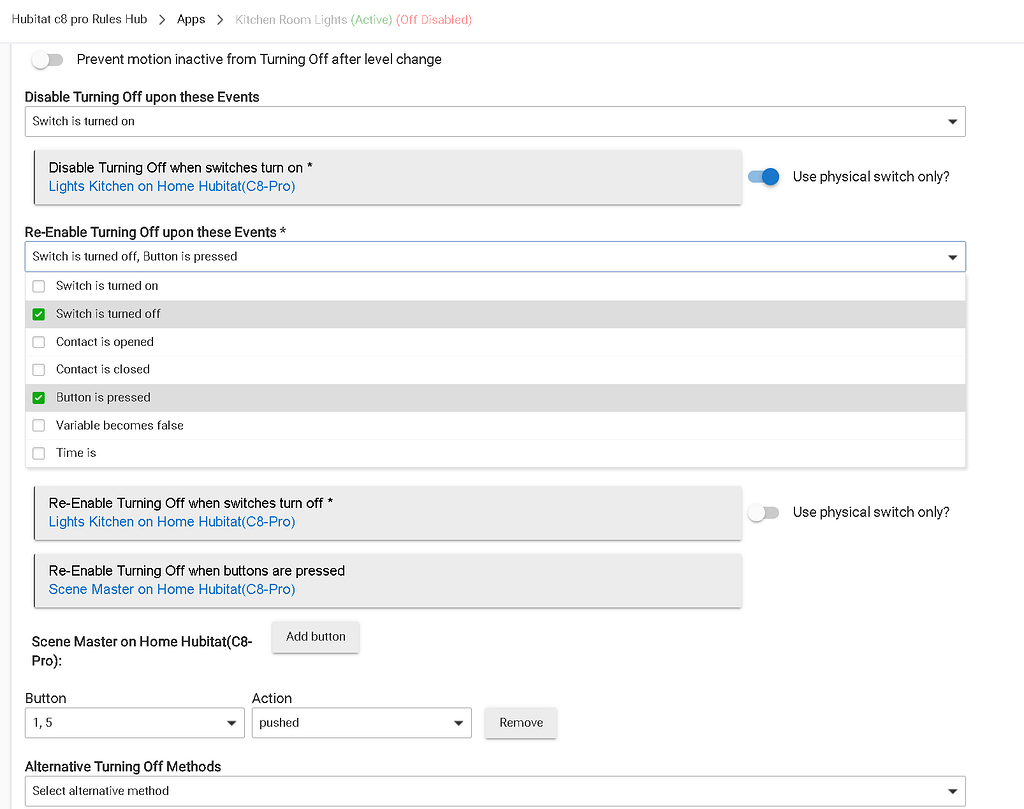
Task: Click the Remove button
Action: 520,723
